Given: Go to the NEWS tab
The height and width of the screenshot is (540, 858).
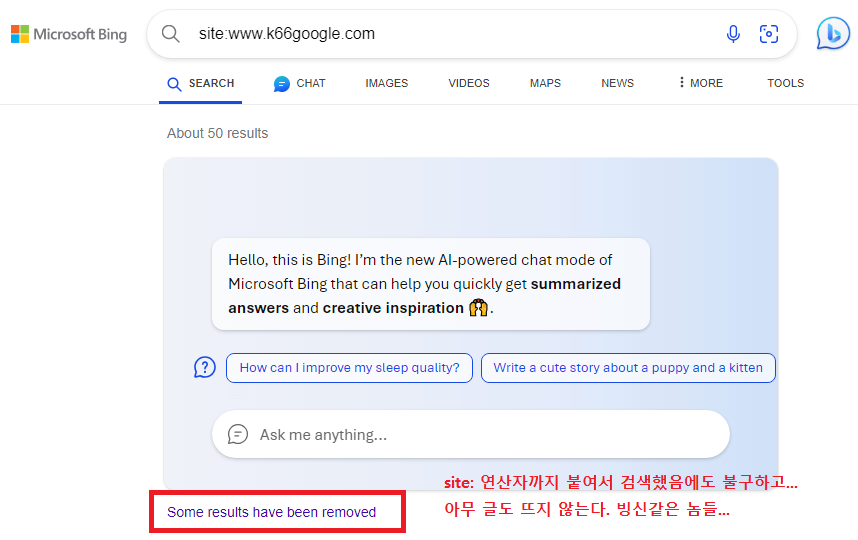Looking at the screenshot, I should pos(617,83).
